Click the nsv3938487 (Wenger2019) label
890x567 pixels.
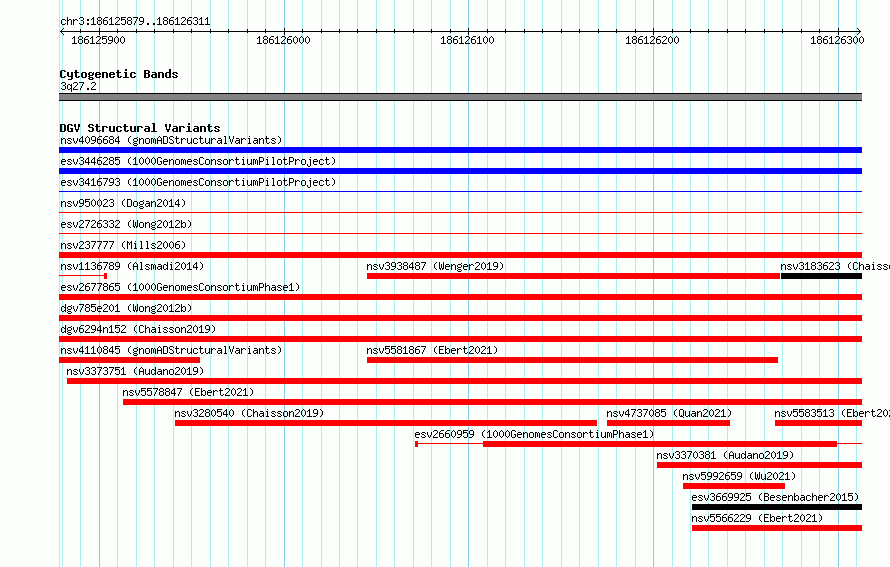(x=435, y=266)
